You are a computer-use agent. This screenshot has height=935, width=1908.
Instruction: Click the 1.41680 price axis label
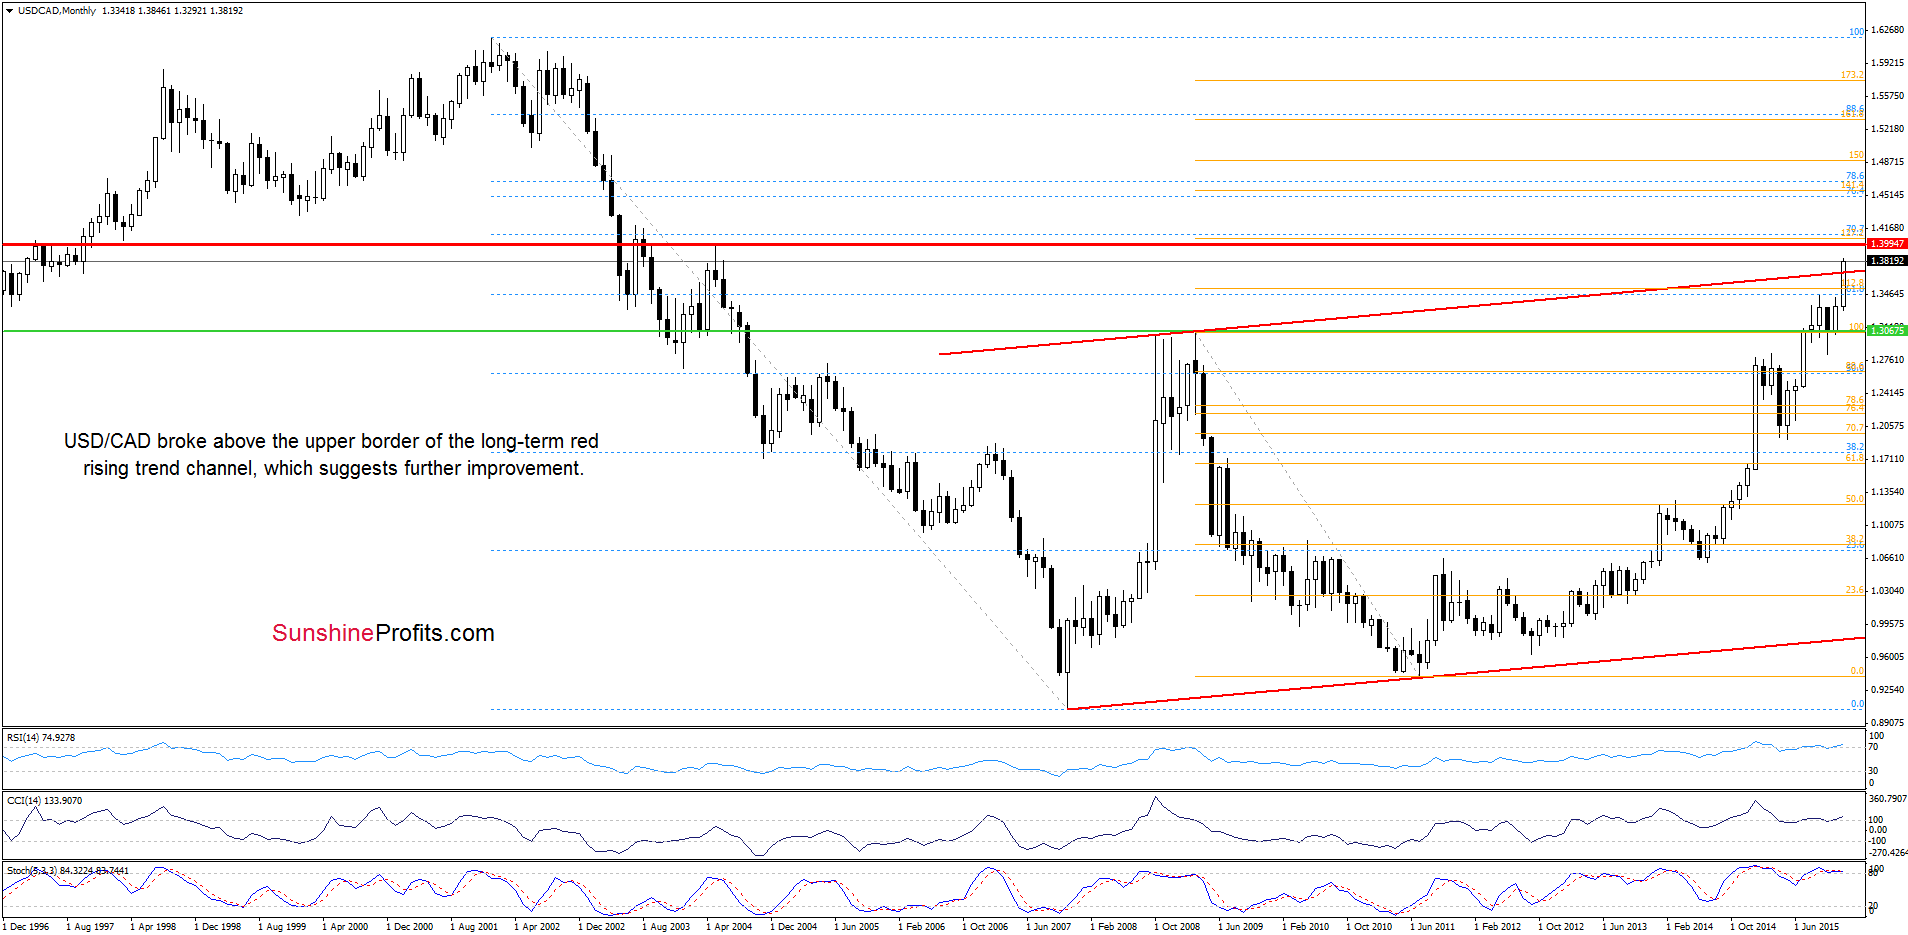pyautogui.click(x=1887, y=228)
